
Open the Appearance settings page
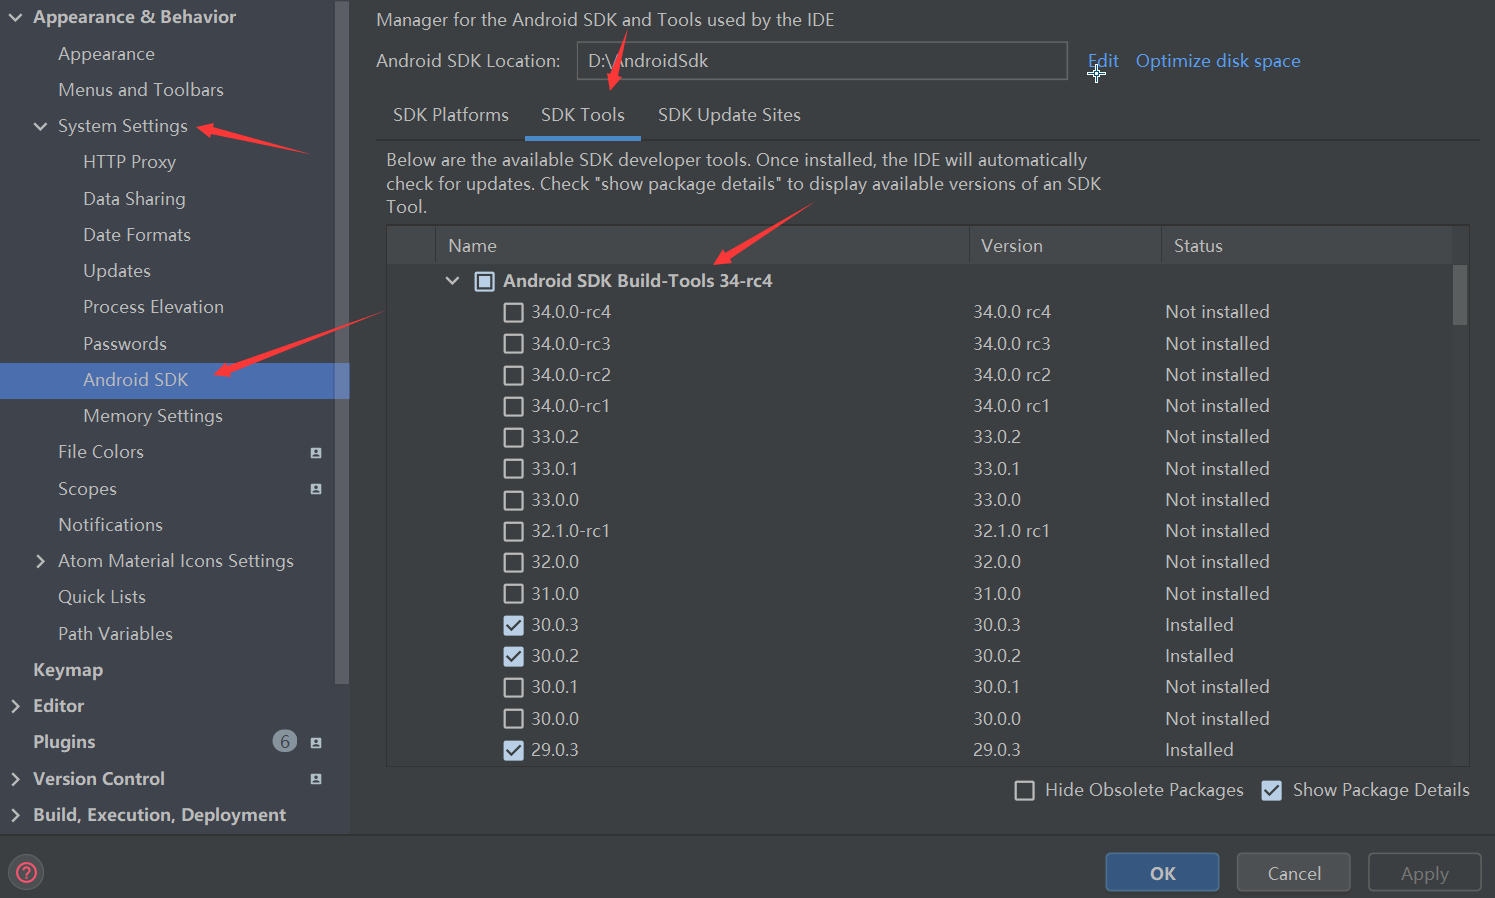(x=106, y=54)
